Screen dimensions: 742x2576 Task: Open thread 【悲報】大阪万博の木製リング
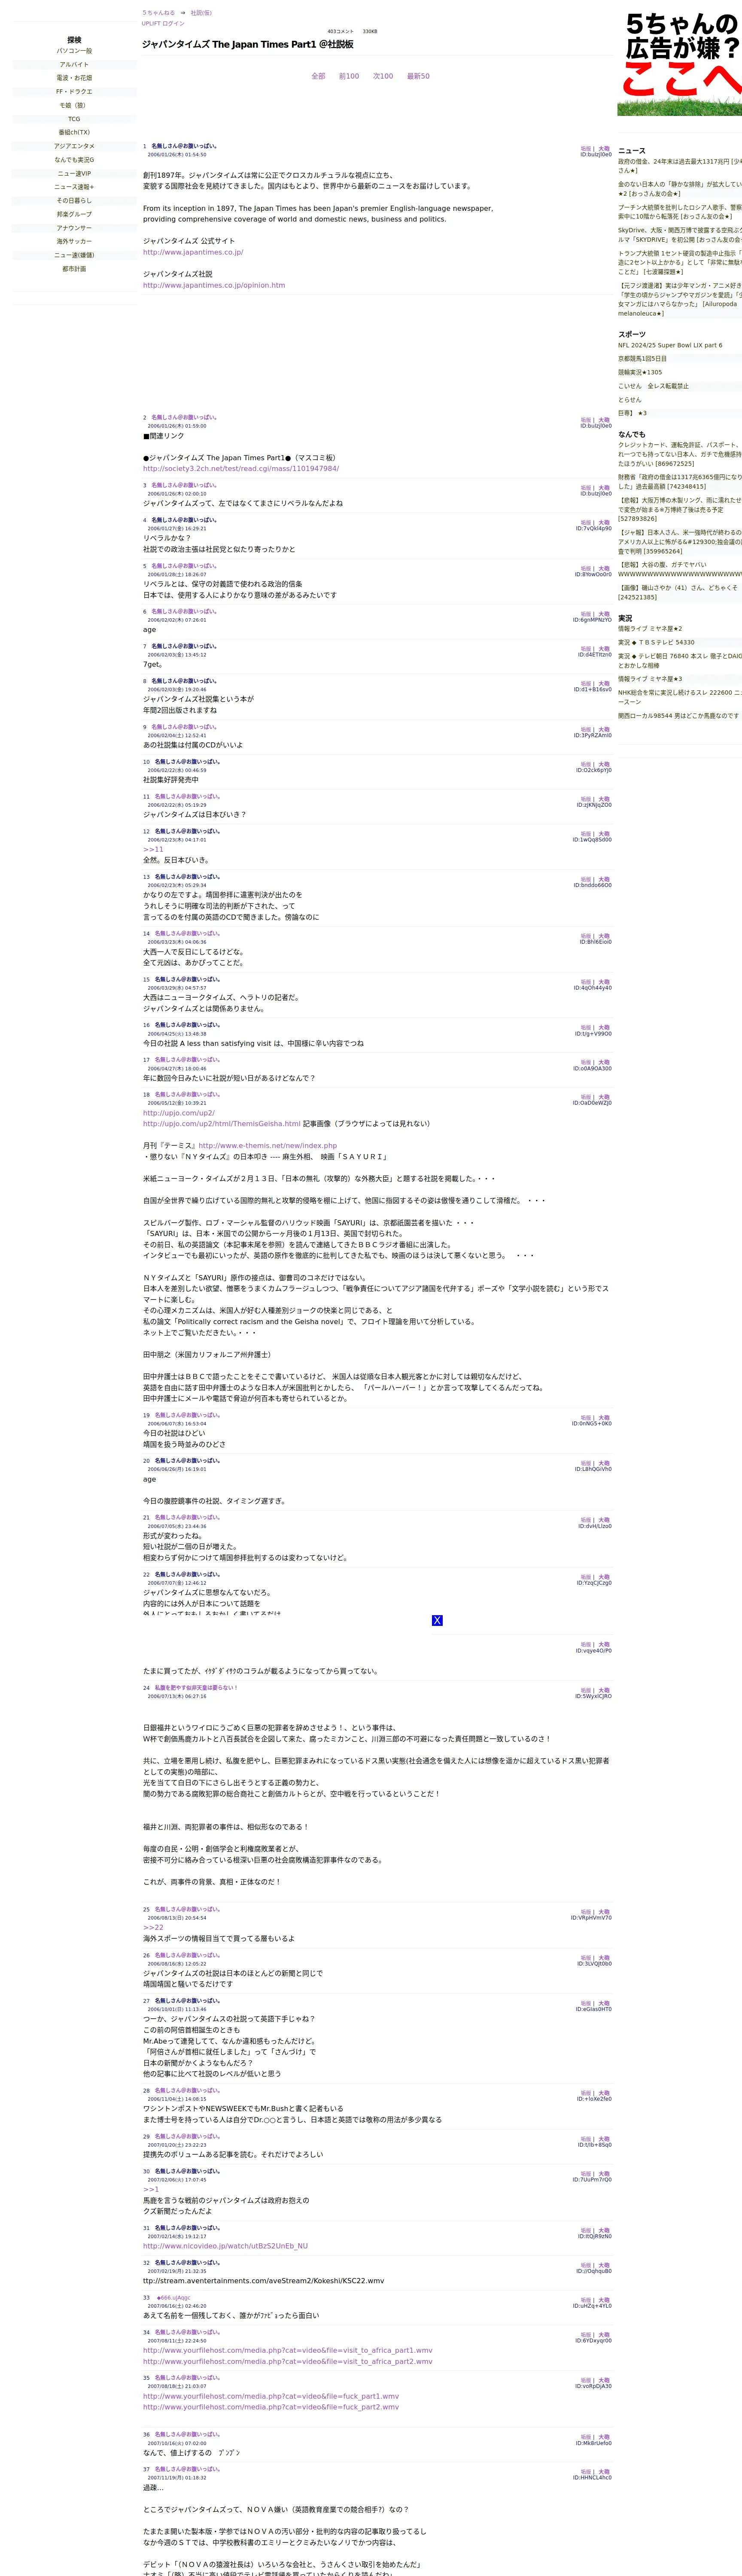680,509
